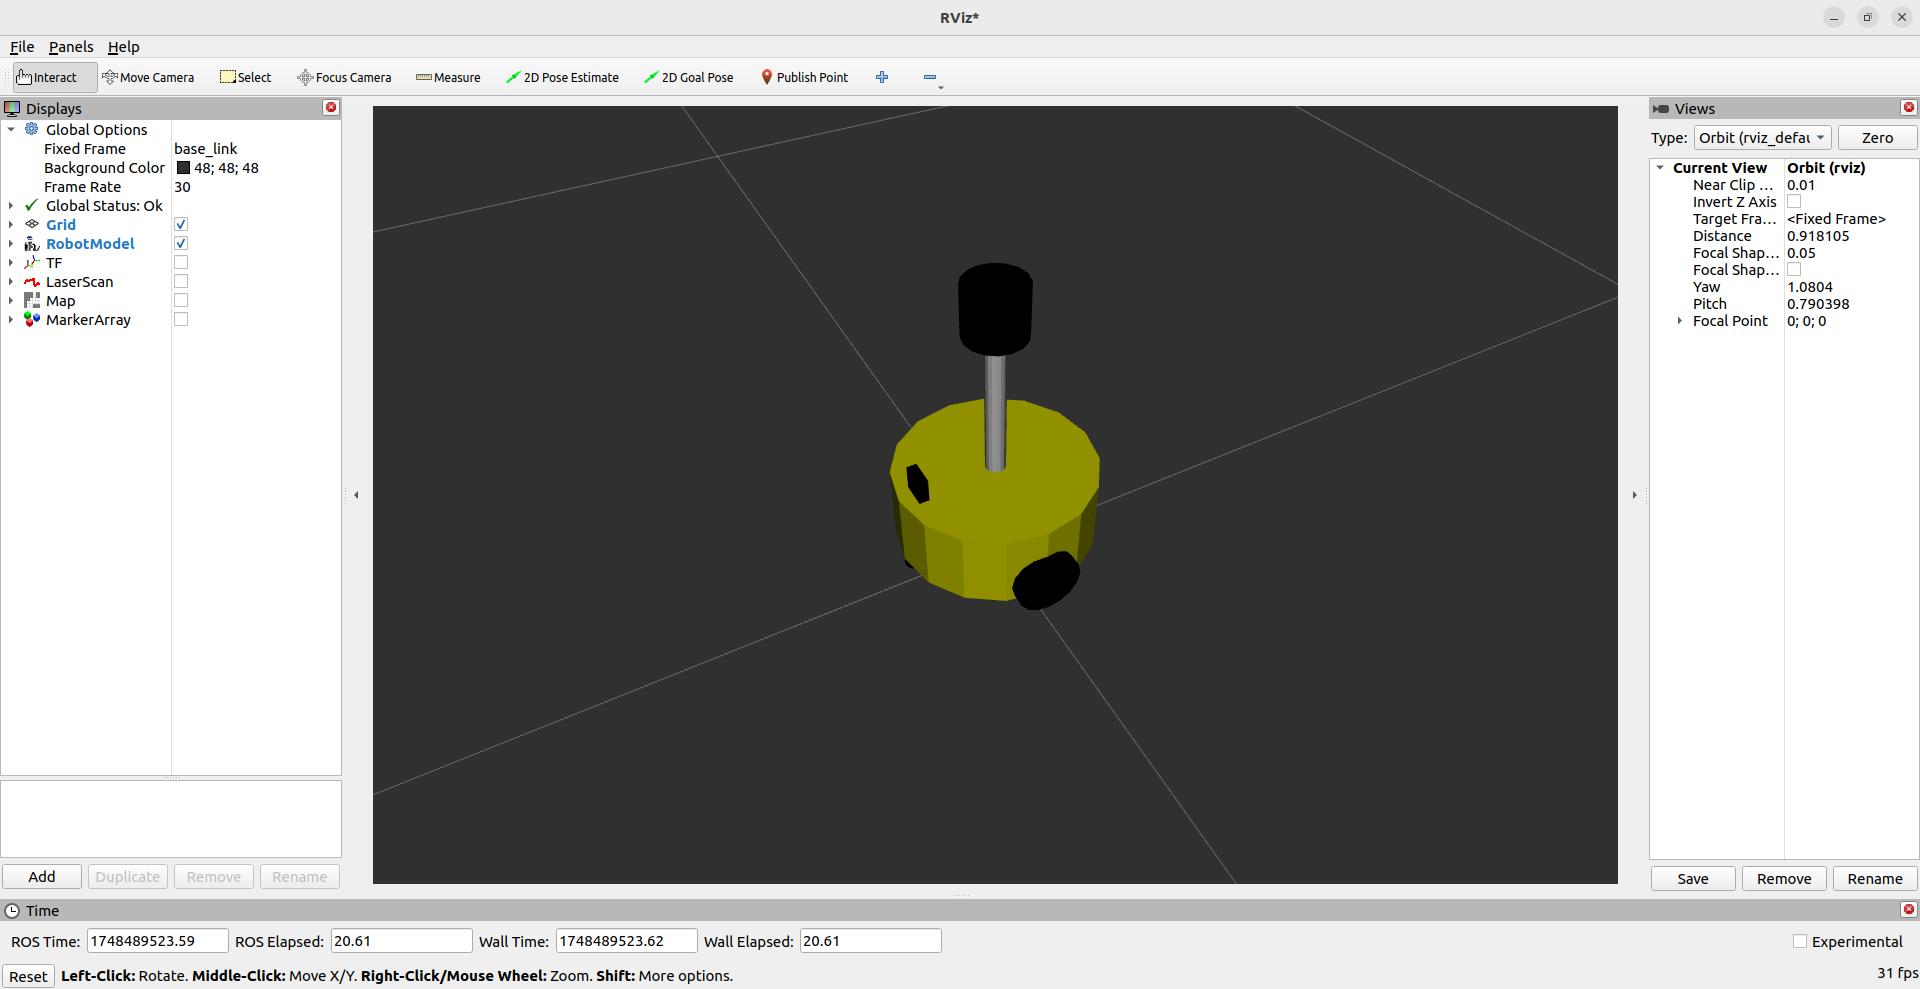Image resolution: width=1920 pixels, height=989 pixels.
Task: Click the Add display button
Action: (x=42, y=876)
